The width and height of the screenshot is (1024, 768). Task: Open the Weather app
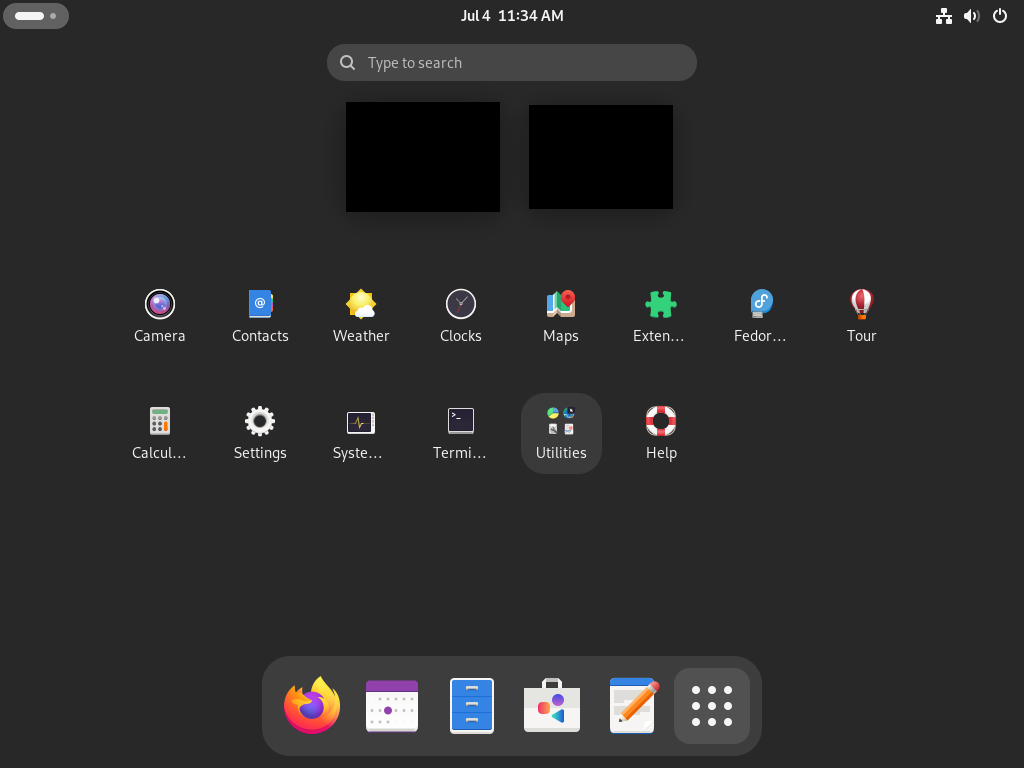[360, 316]
